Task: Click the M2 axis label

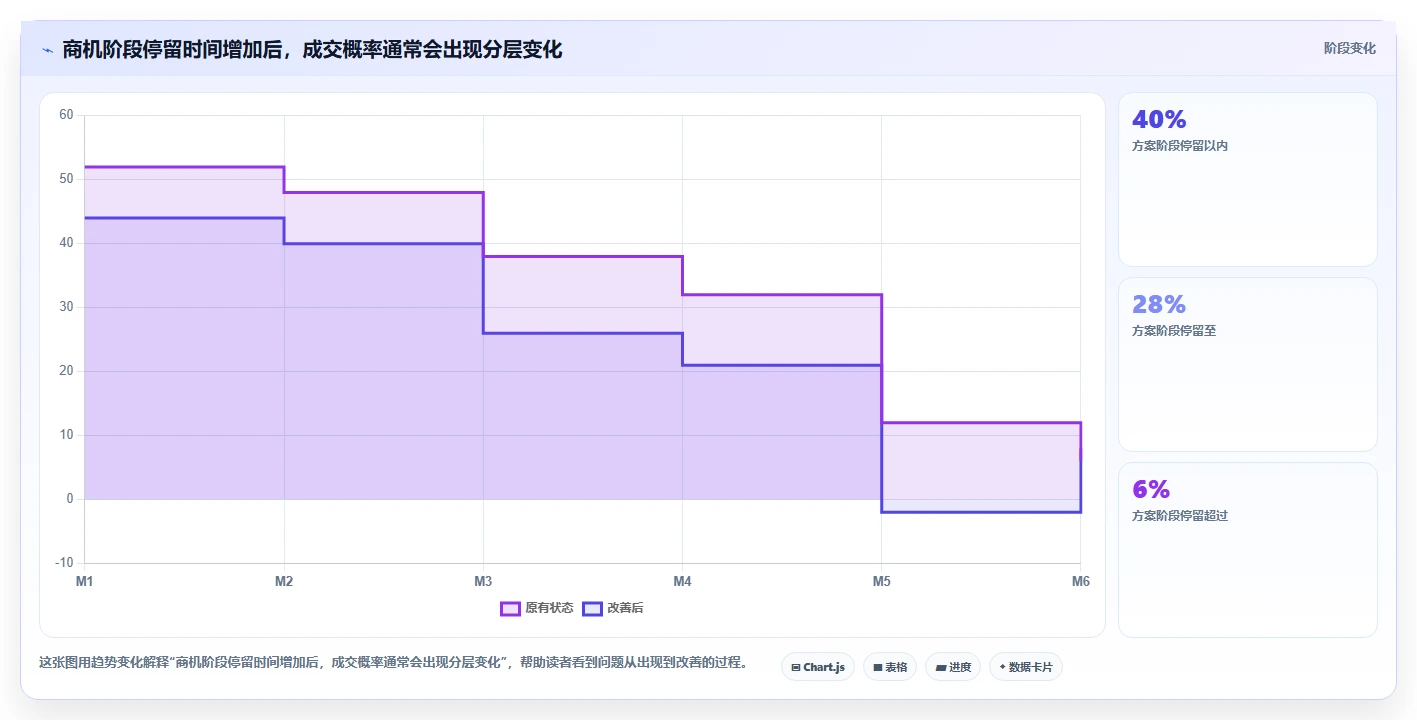Action: click(x=284, y=581)
